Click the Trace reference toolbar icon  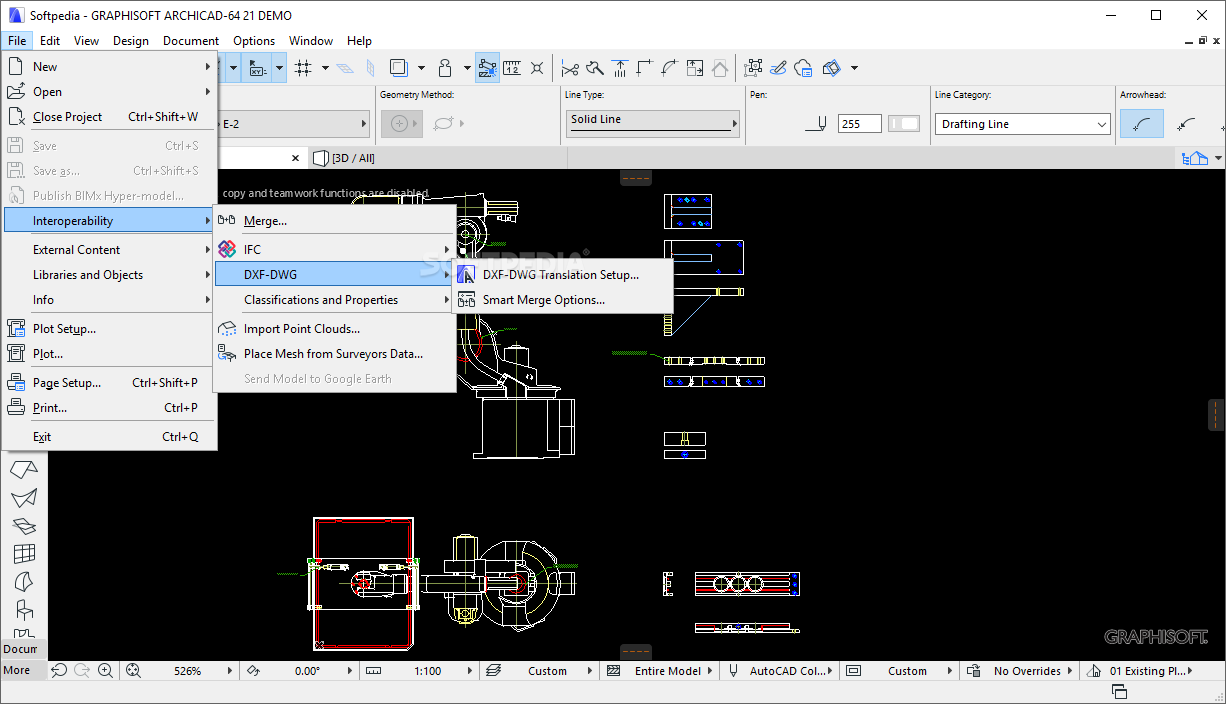398,68
